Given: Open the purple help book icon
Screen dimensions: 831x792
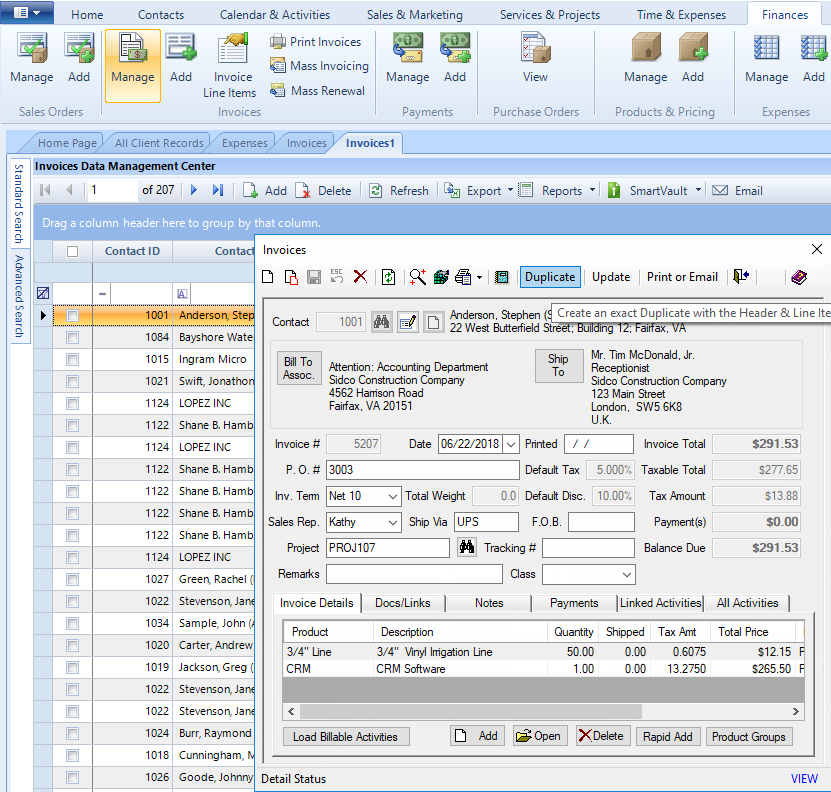Looking at the screenshot, I should (799, 277).
